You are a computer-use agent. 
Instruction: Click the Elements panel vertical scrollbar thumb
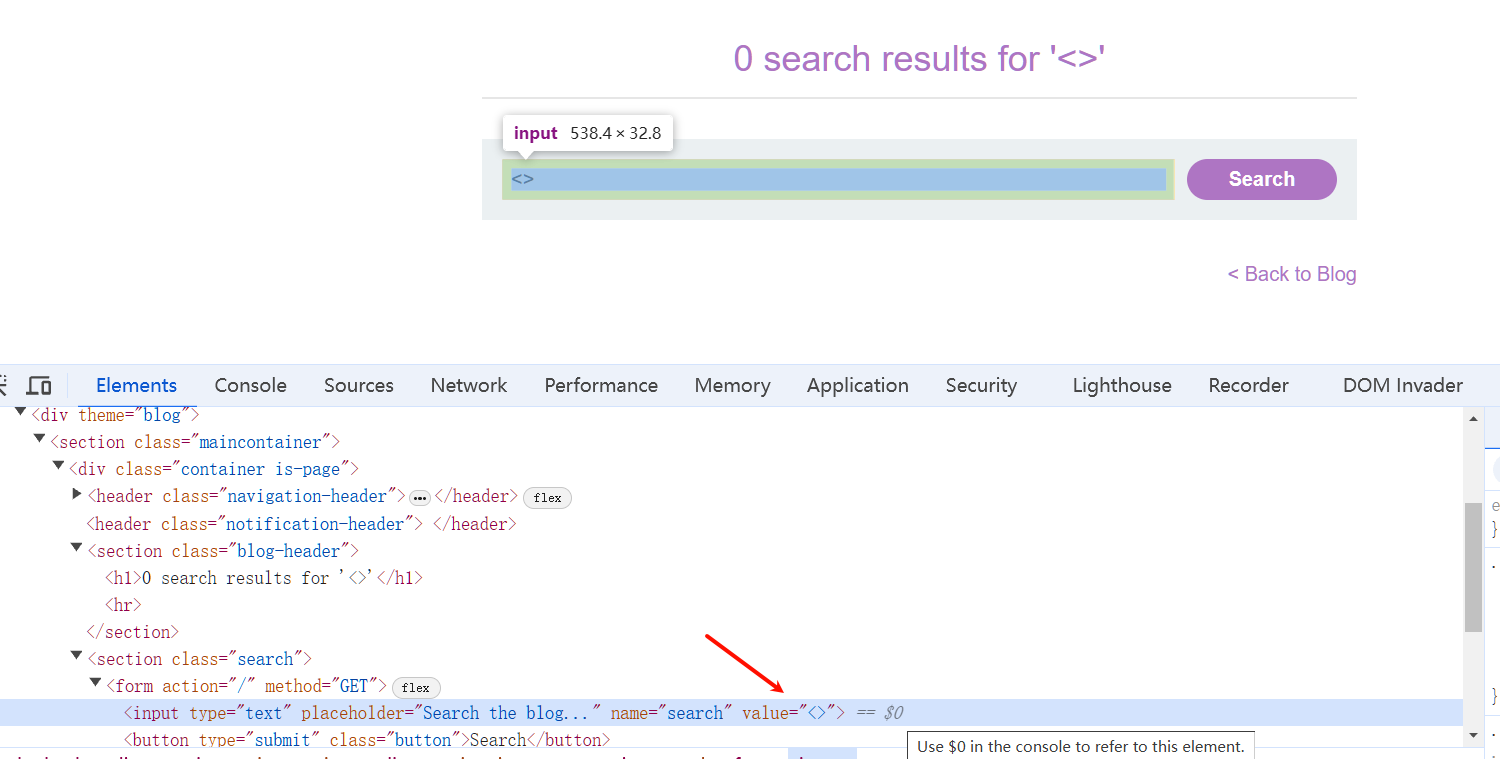point(1473,567)
